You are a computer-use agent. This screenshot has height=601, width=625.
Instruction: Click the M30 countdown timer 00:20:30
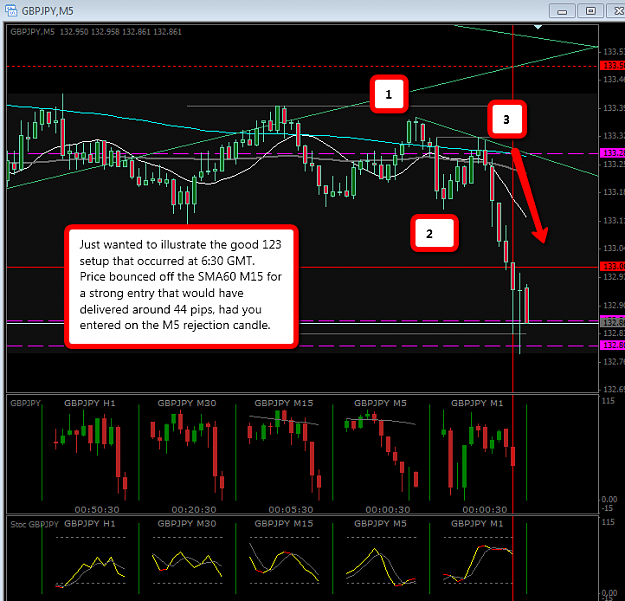pos(194,509)
